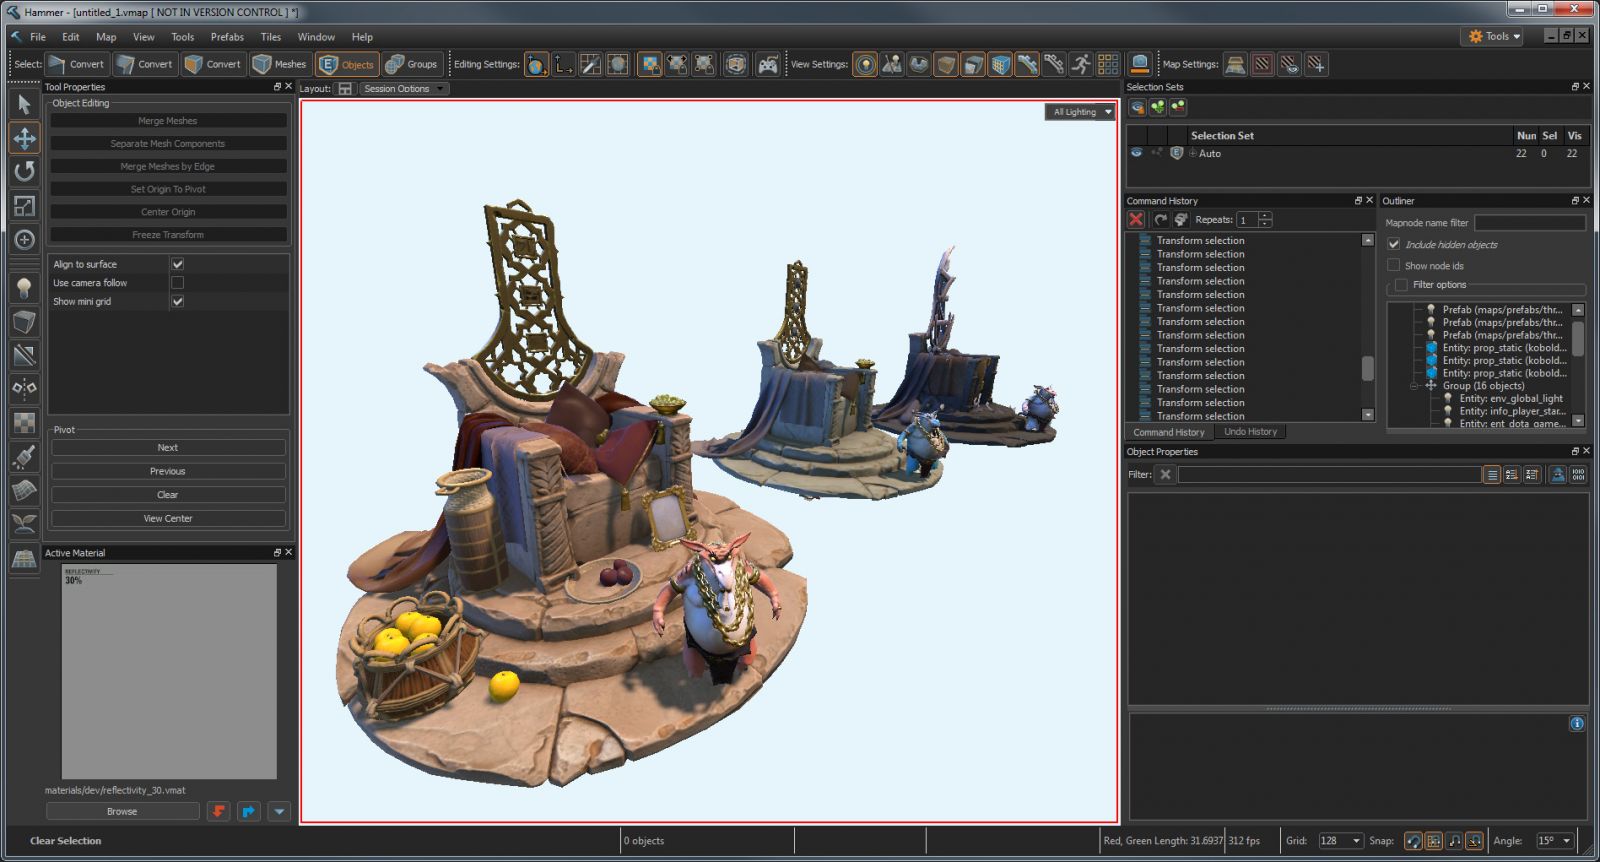1600x862 pixels.
Task: Click the View Center pivot button
Action: click(168, 519)
